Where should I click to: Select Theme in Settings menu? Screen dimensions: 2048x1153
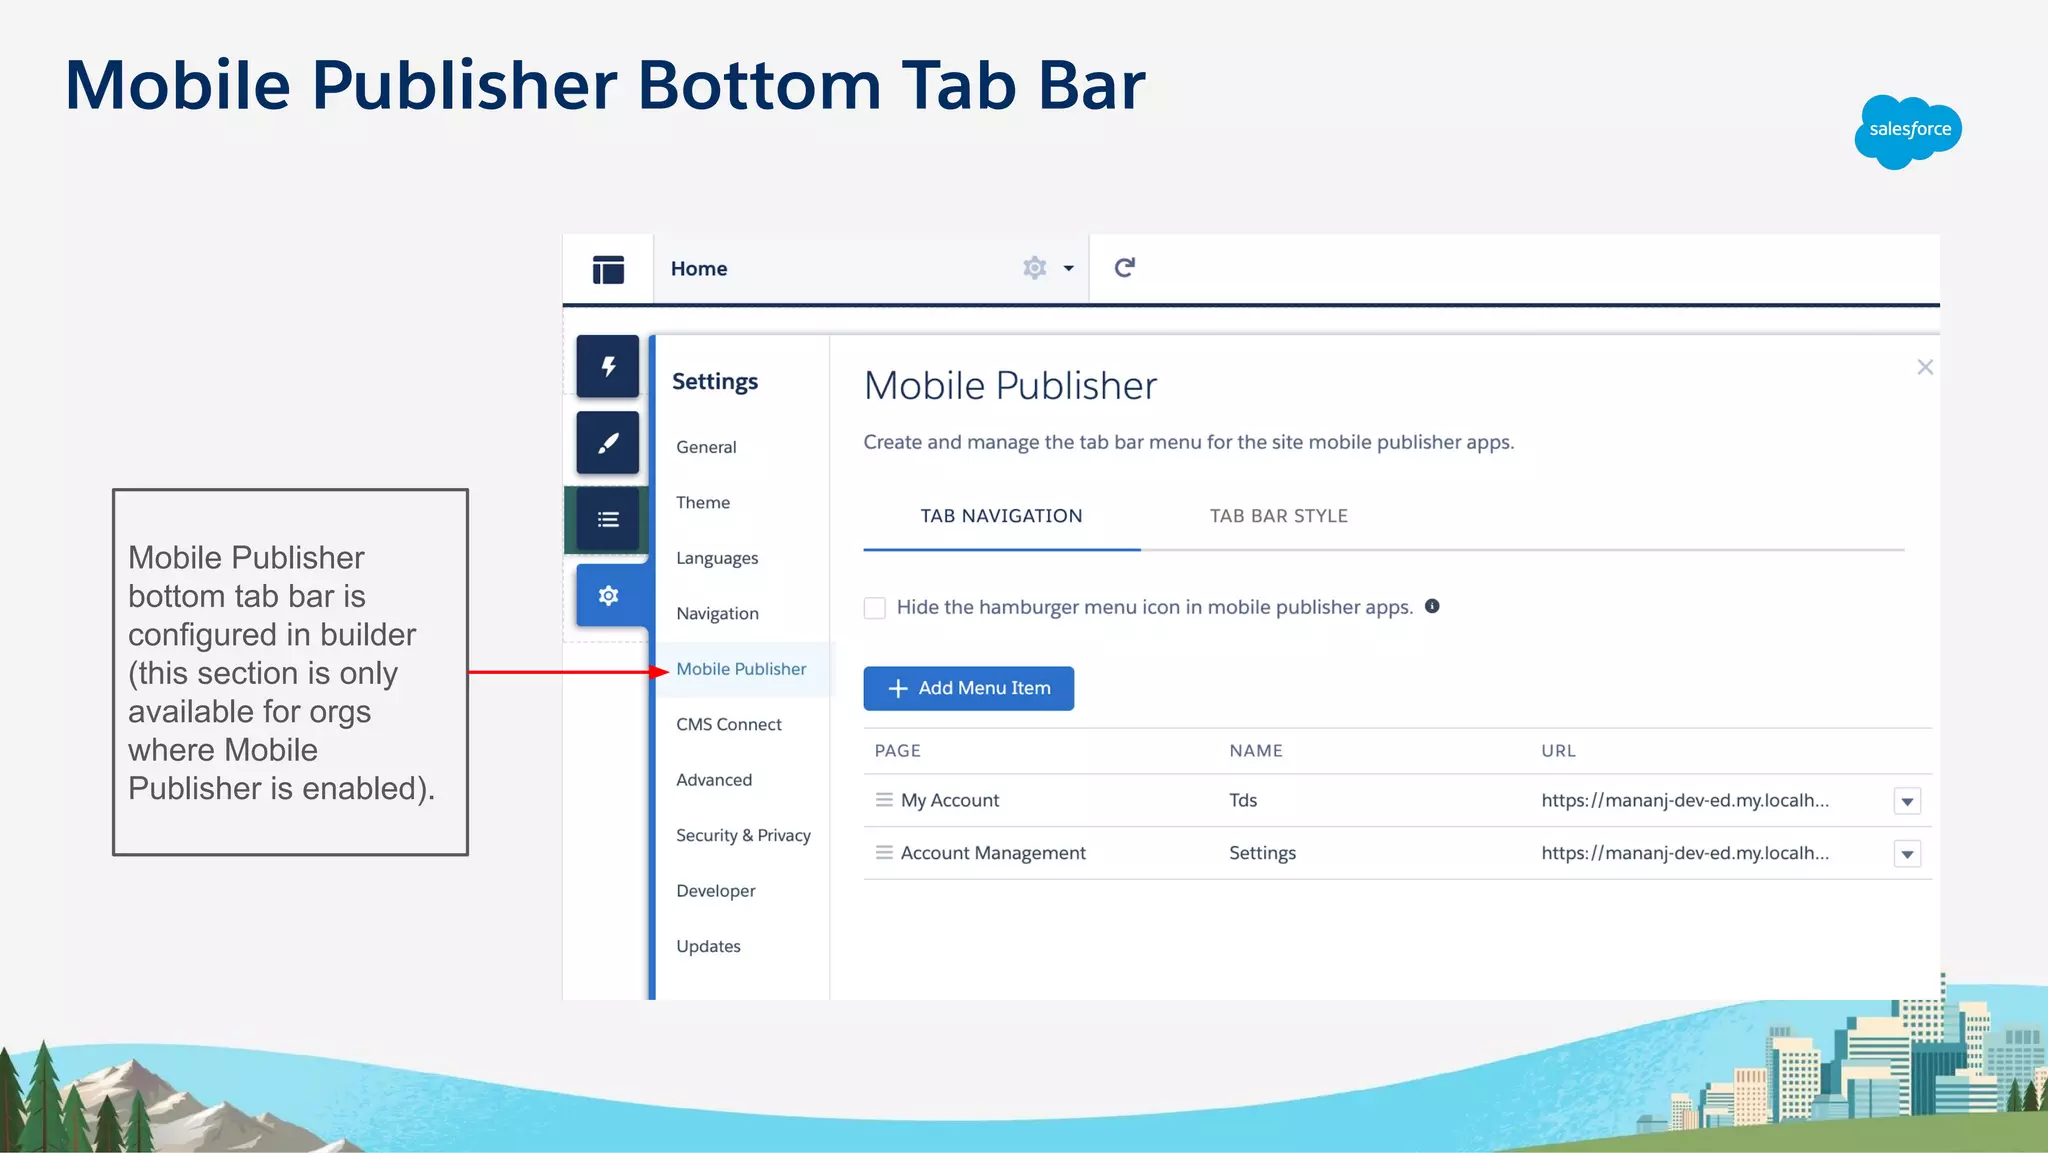tap(703, 502)
